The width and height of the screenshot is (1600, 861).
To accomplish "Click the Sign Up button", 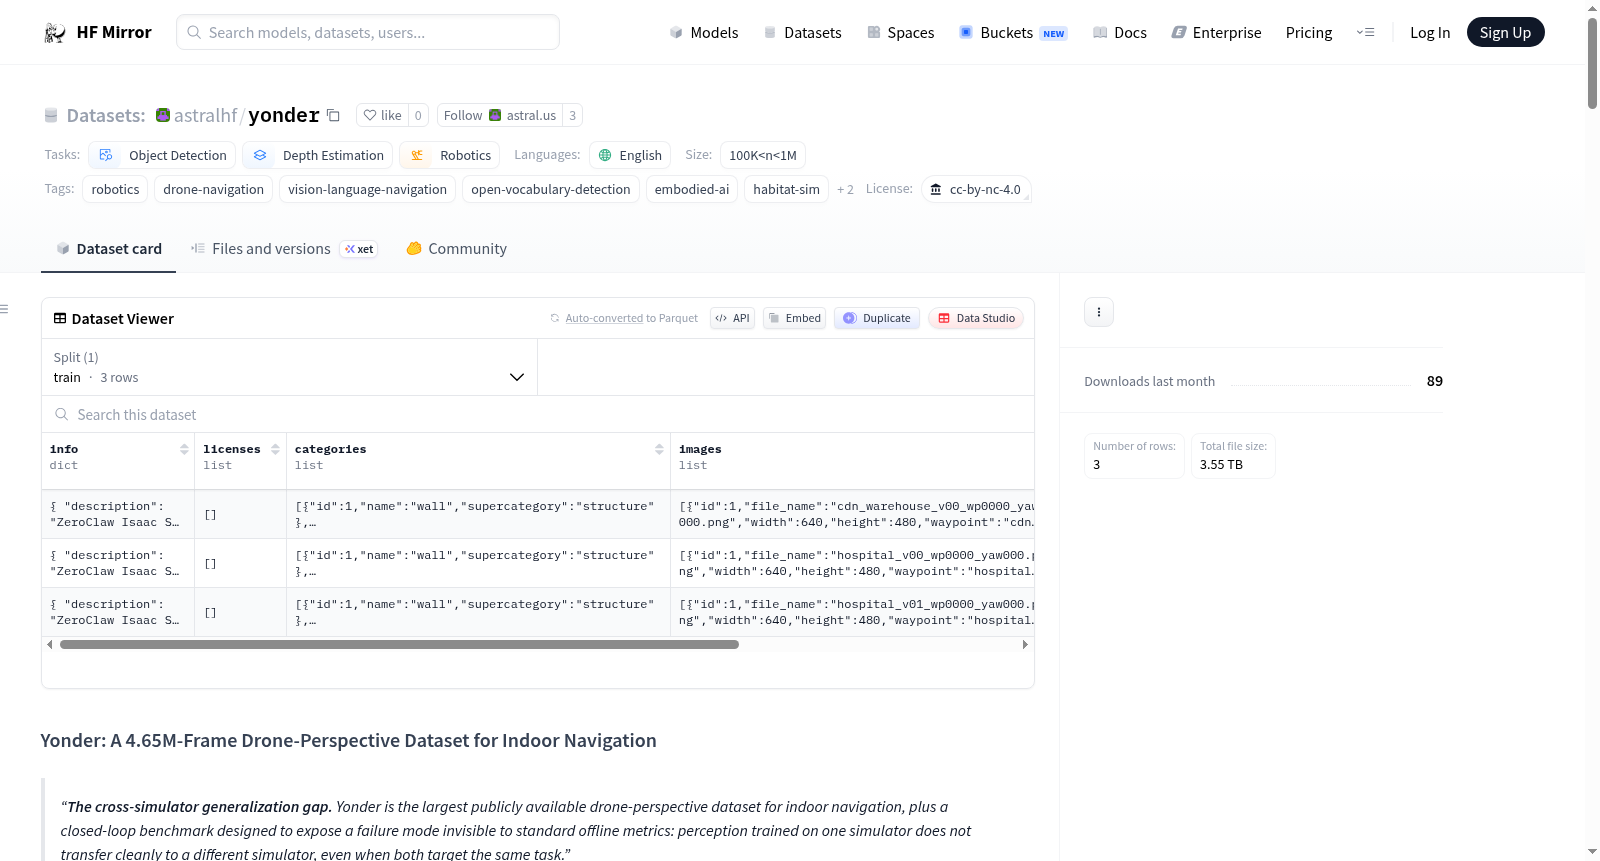I will point(1505,33).
